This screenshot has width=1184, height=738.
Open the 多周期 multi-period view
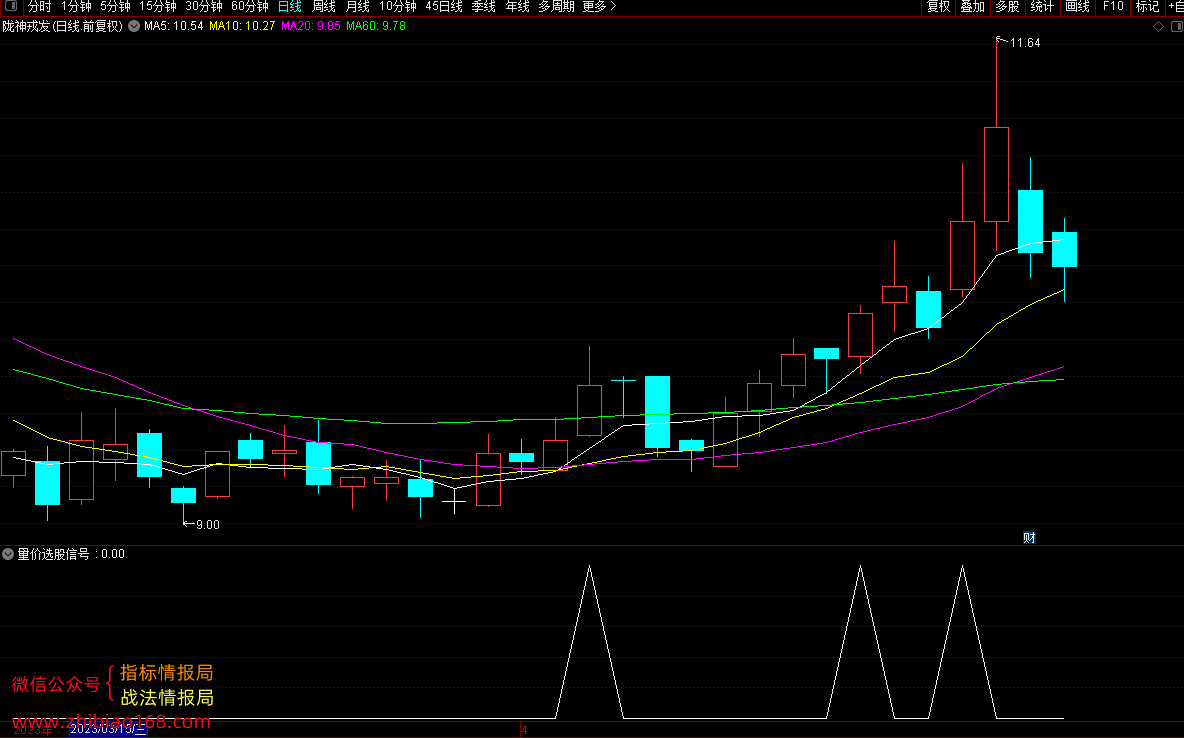click(x=557, y=7)
